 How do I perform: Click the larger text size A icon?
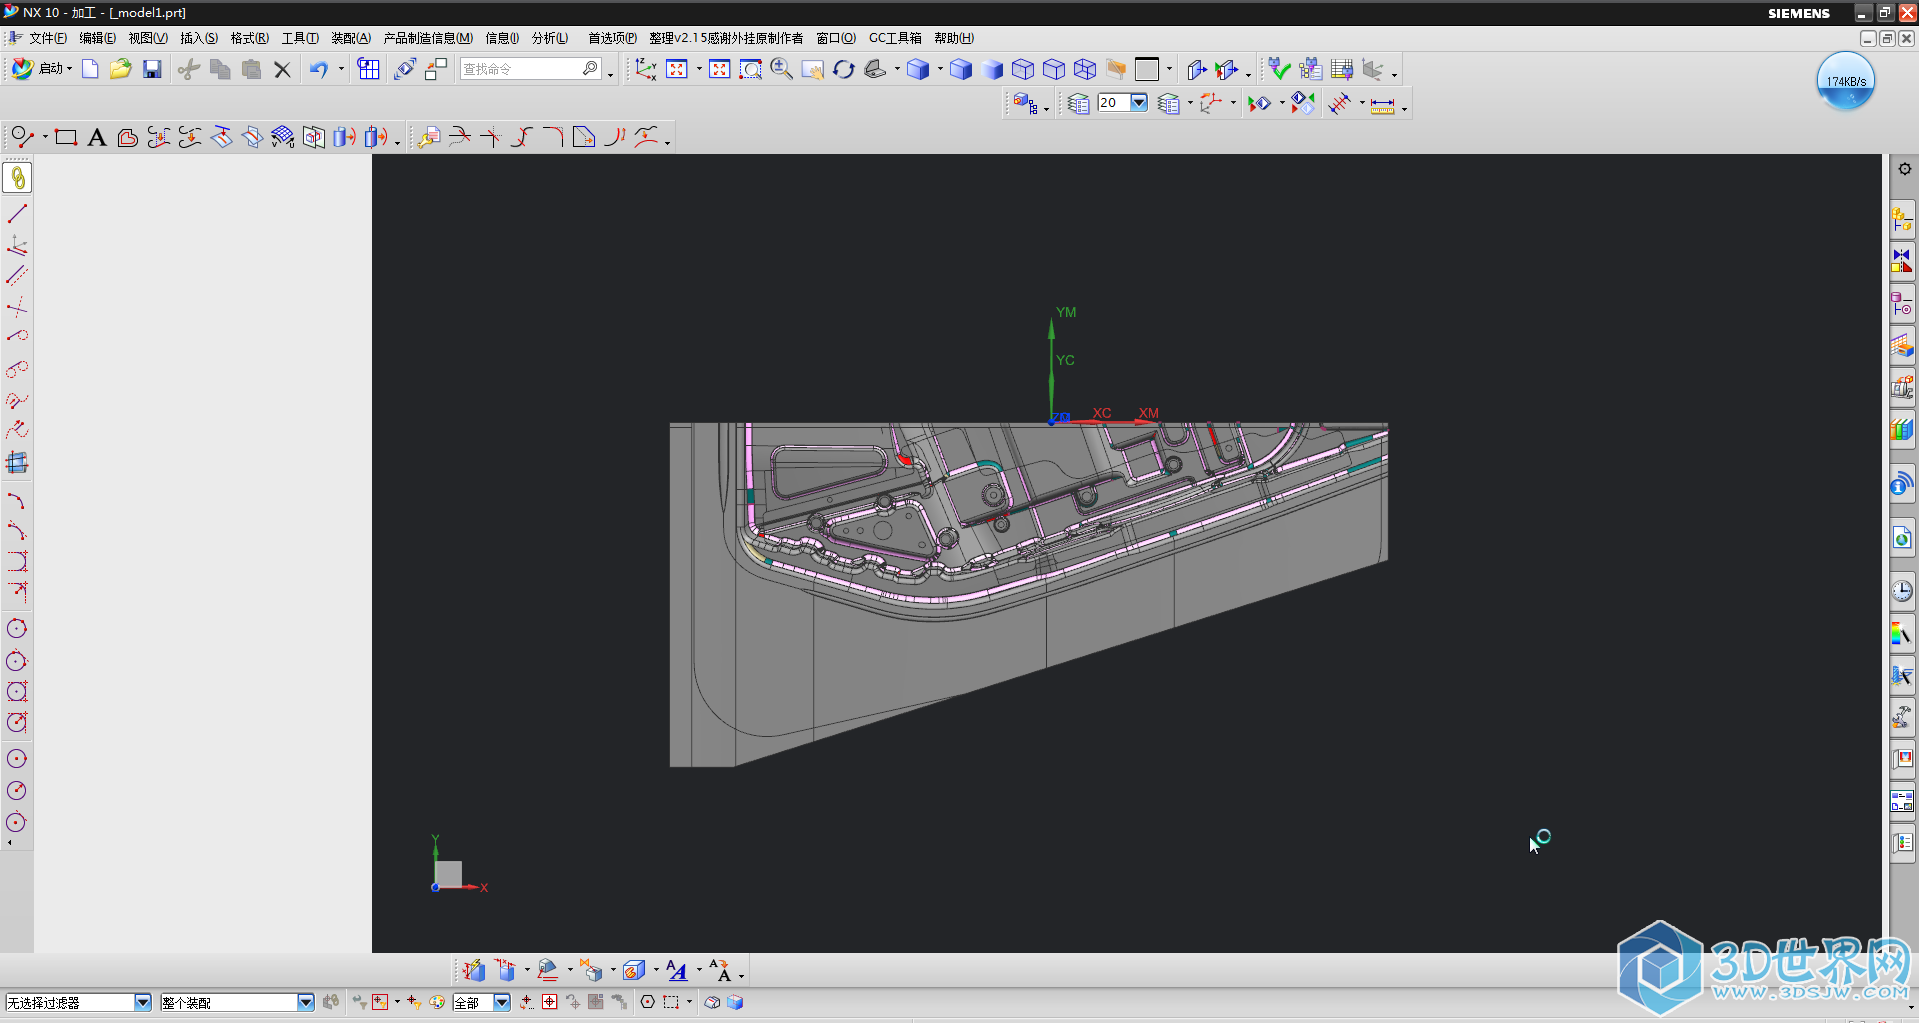[720, 970]
